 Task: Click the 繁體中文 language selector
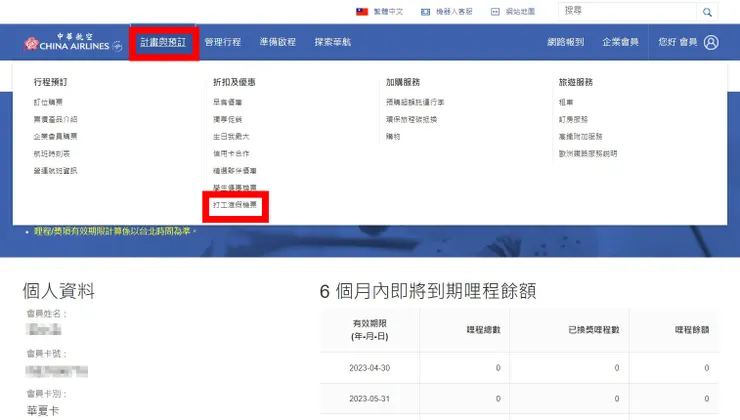click(x=388, y=11)
